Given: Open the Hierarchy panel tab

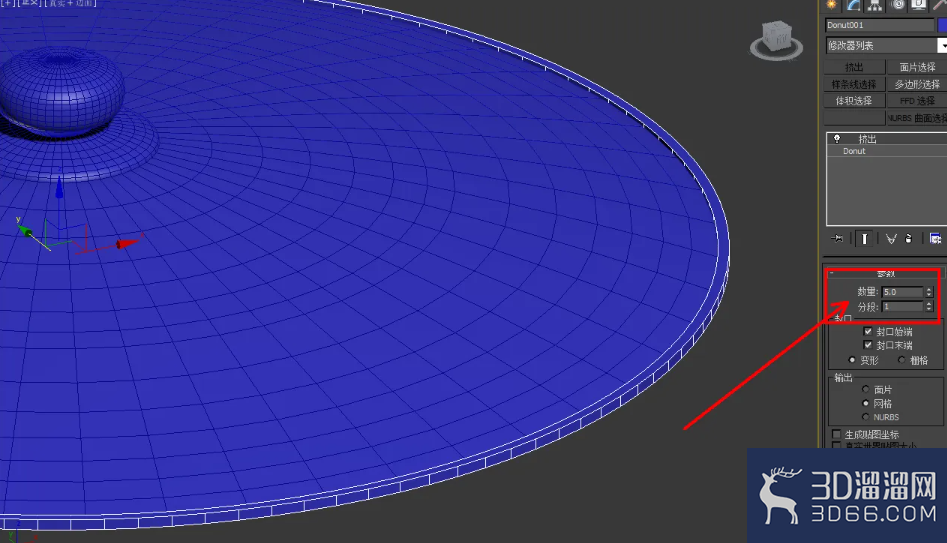Looking at the screenshot, I should pos(875,5).
